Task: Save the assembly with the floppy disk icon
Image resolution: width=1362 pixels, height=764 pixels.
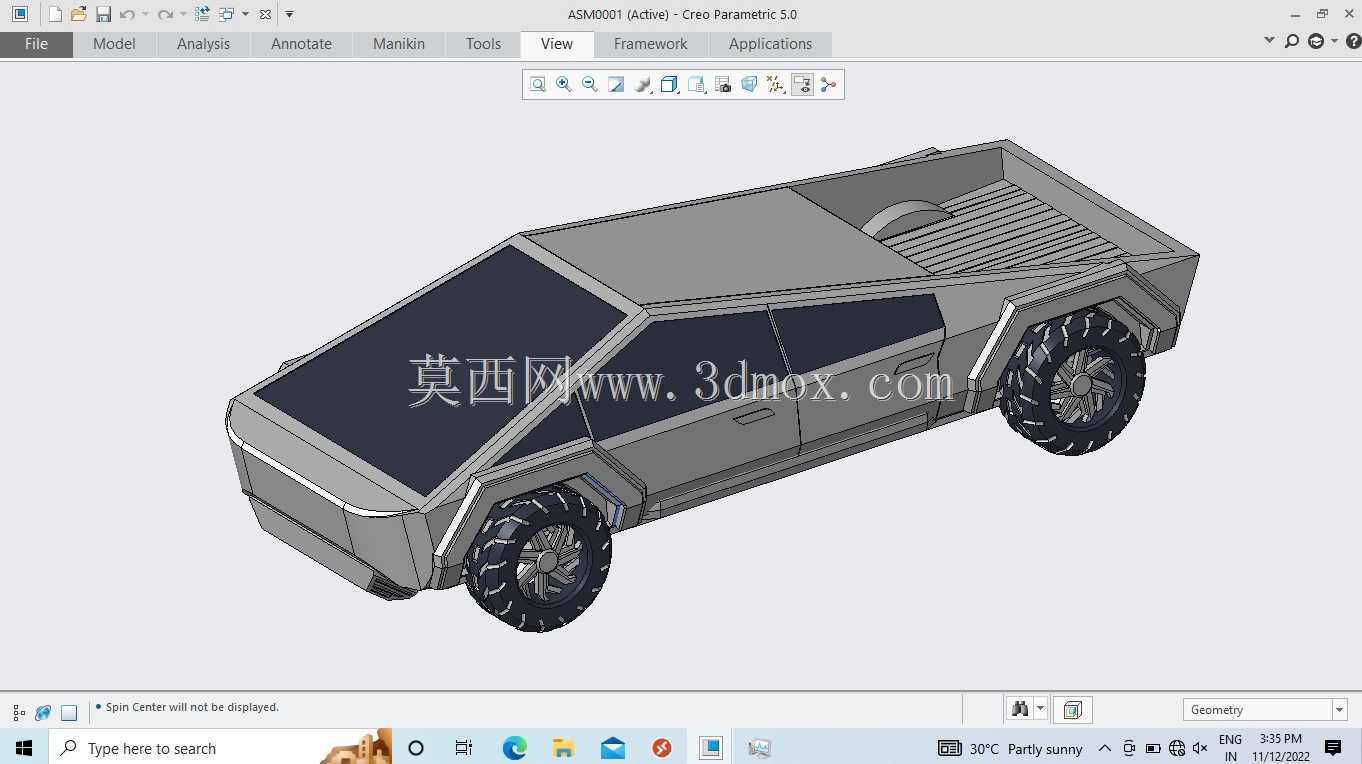Action: (x=103, y=14)
